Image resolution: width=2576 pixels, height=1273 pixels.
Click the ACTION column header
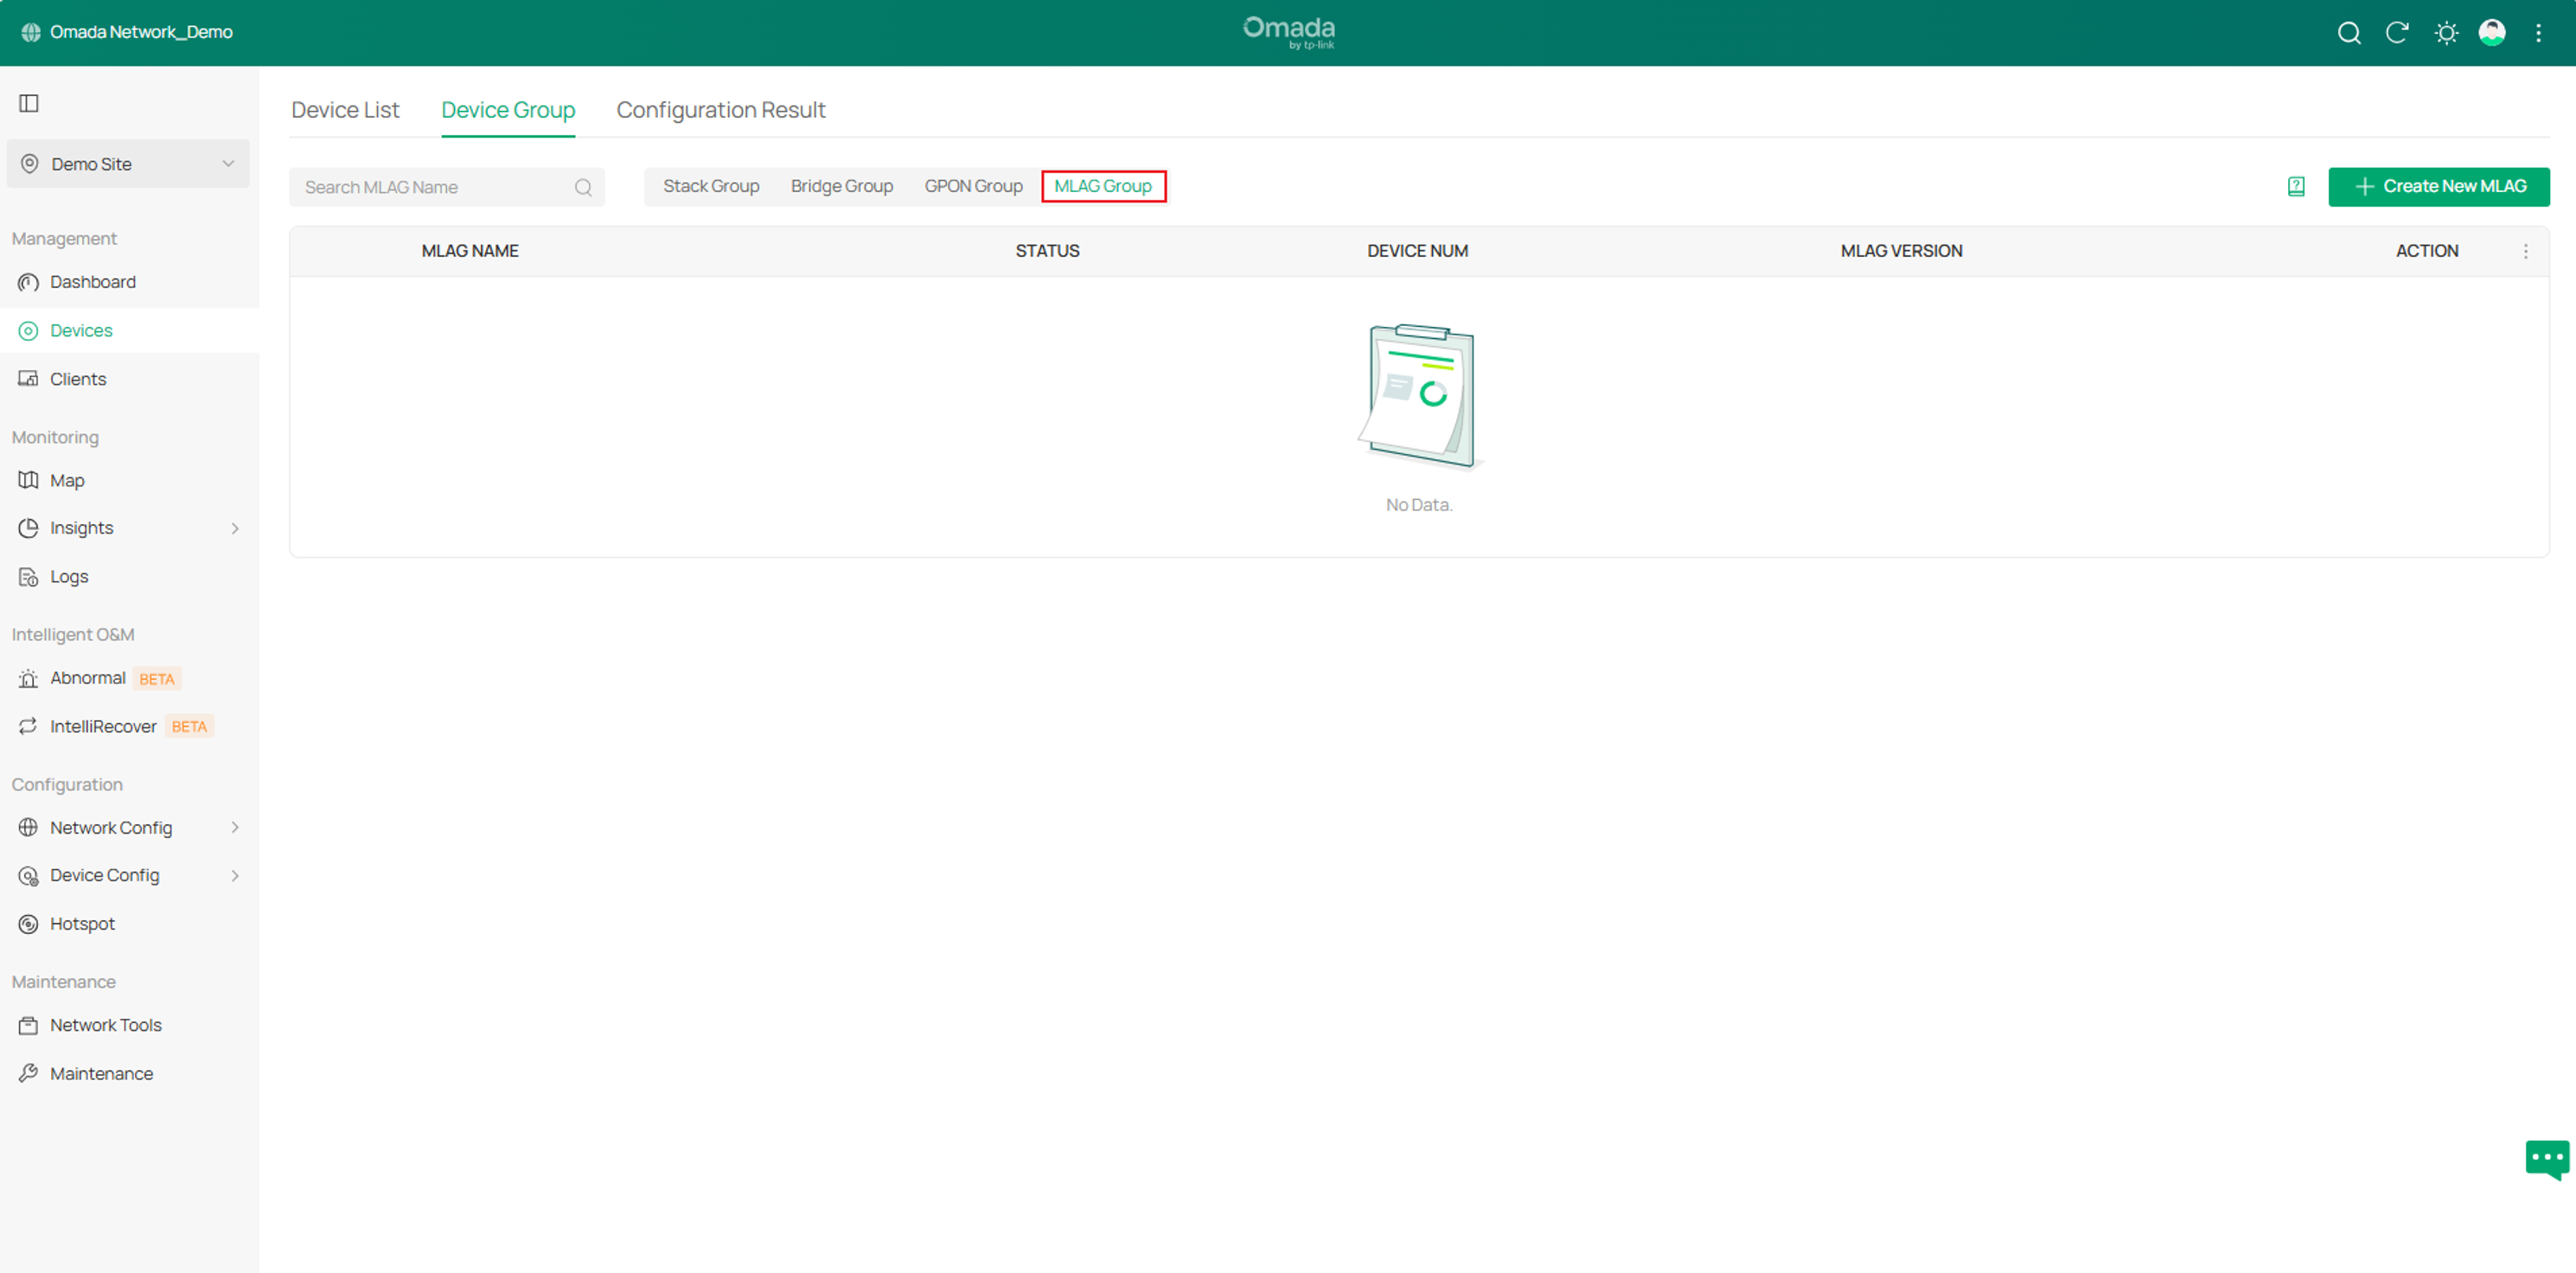(x=2426, y=251)
